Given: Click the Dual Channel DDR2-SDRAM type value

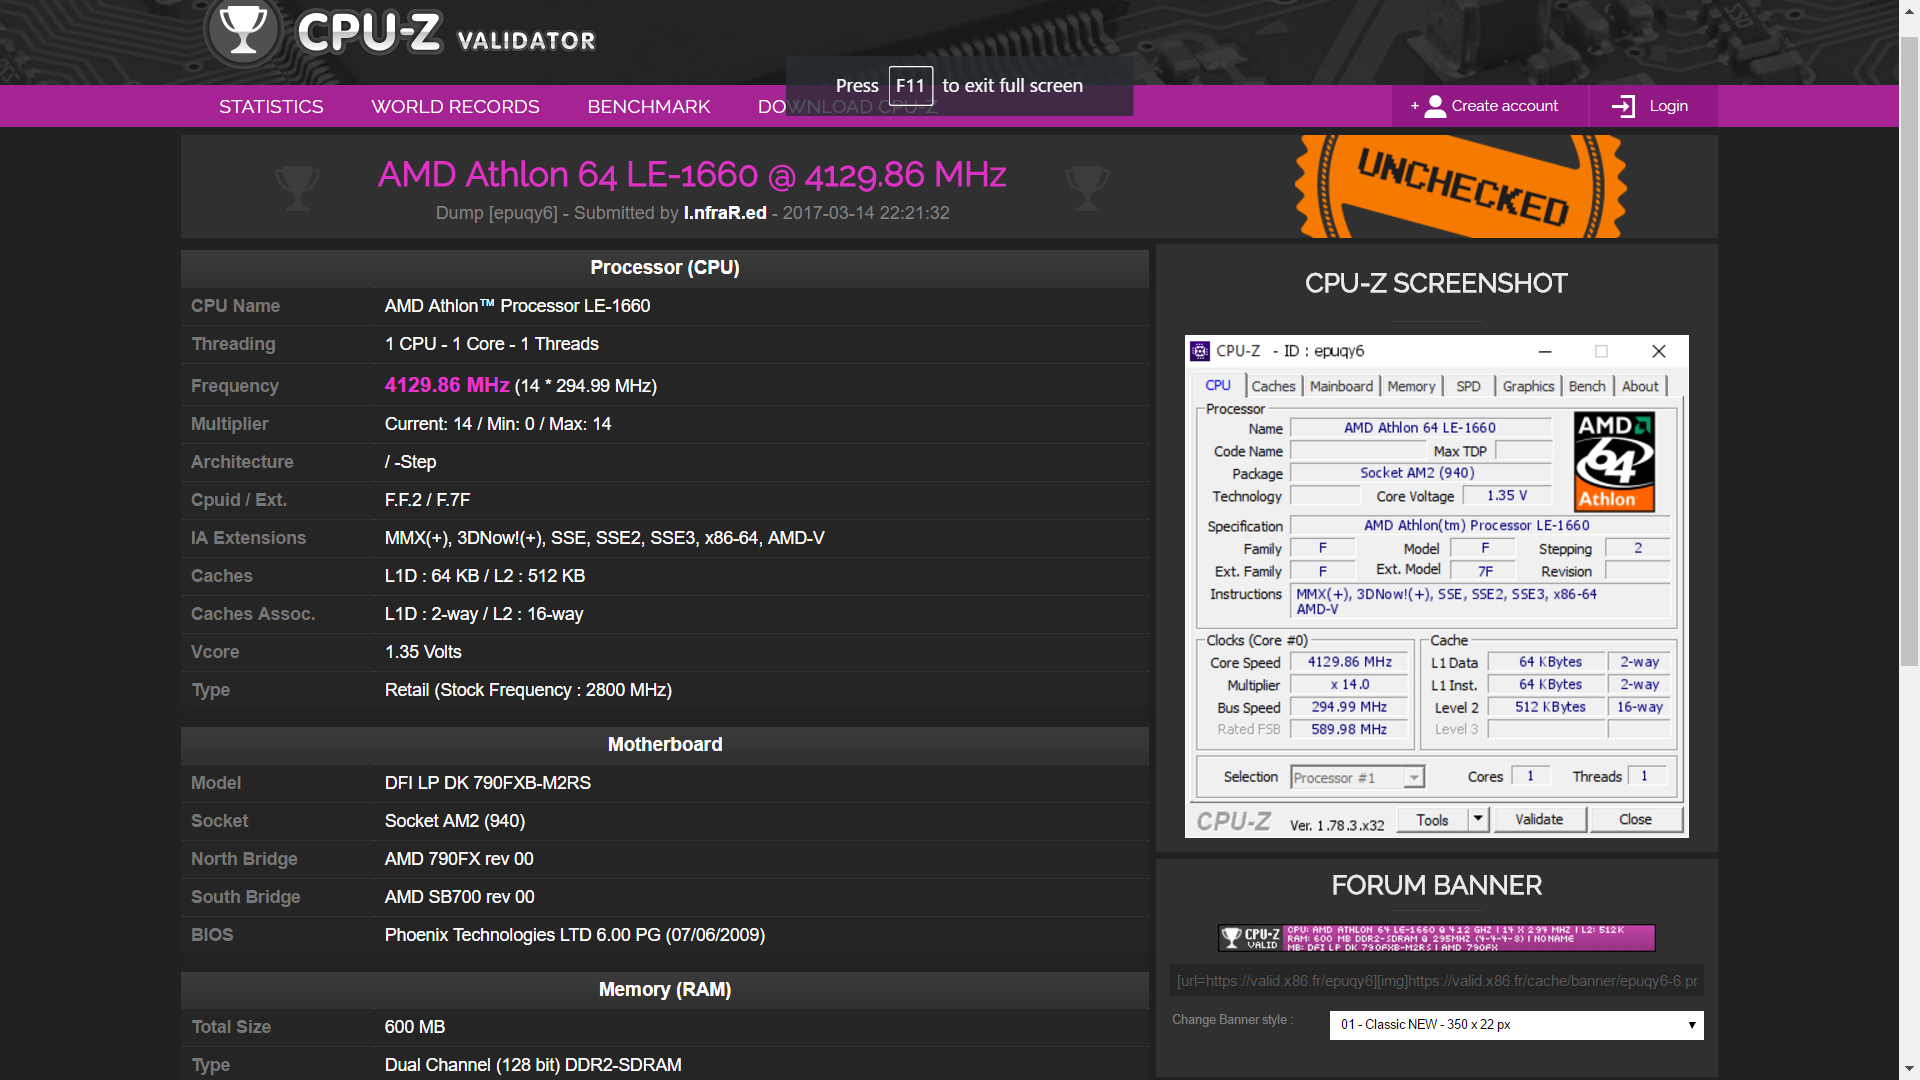Looking at the screenshot, I should [x=533, y=1065].
